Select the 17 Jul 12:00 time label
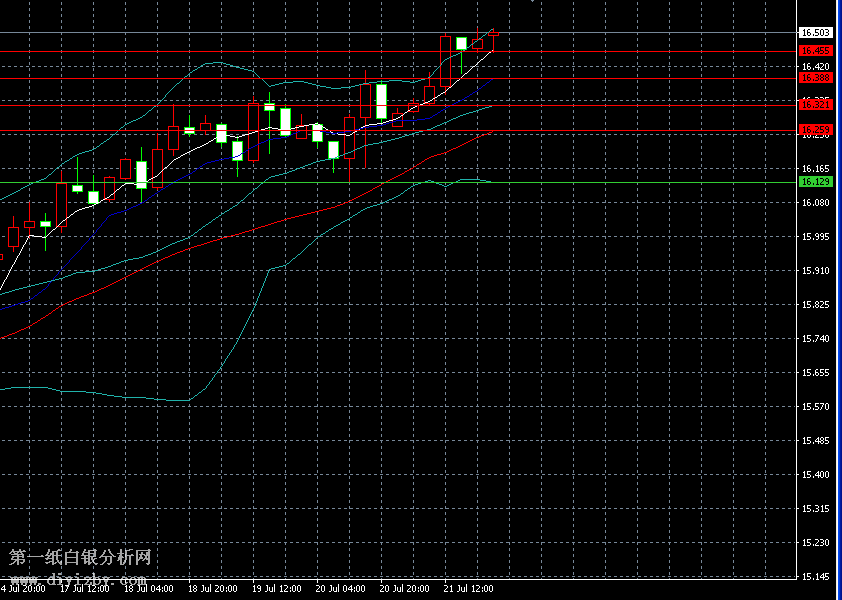Image resolution: width=842 pixels, height=600 pixels. (x=84, y=589)
